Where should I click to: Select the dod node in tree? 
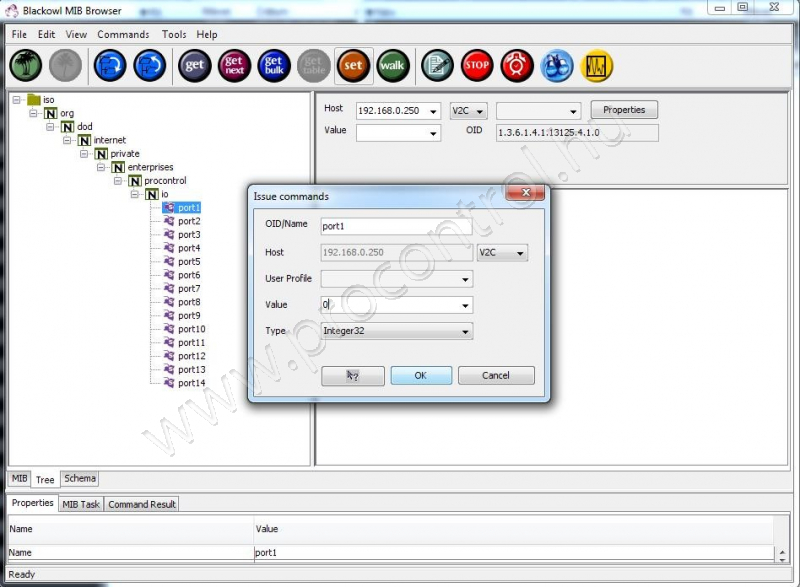coord(85,126)
